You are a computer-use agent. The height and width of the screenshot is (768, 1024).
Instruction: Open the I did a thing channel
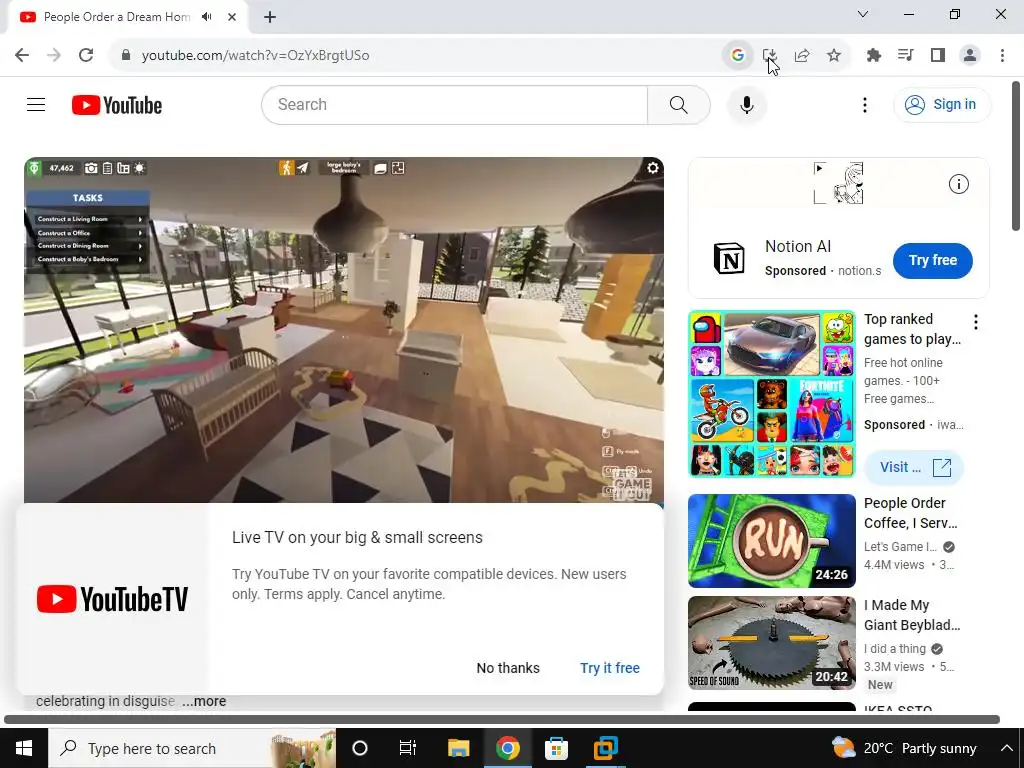tap(895, 648)
